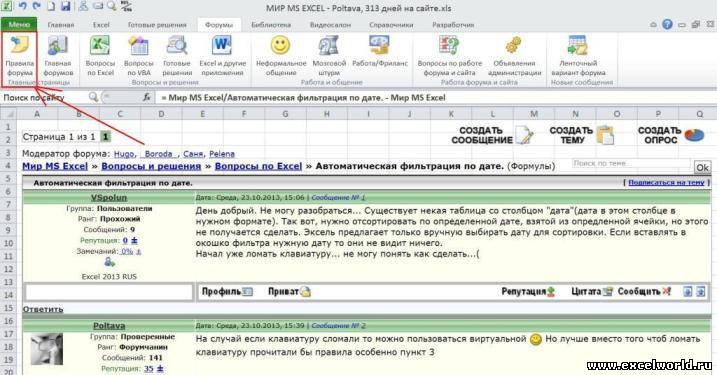
Task: Click moderator link Pelena
Action: (222, 154)
